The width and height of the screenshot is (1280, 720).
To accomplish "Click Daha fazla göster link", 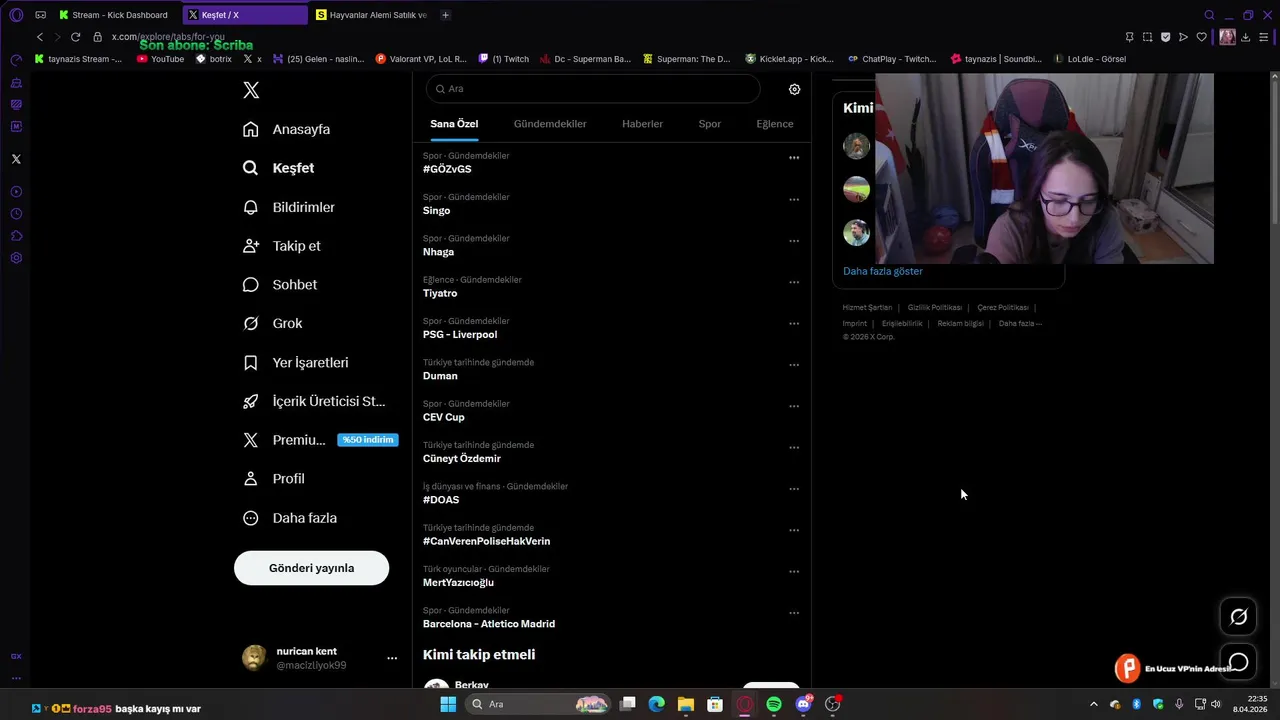I will tap(883, 271).
